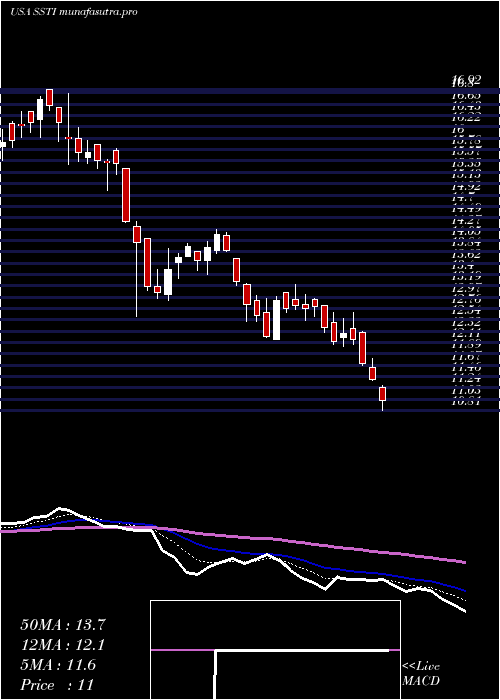Click the 'Price : 11' value
This screenshot has height=700, width=500.
point(57,685)
